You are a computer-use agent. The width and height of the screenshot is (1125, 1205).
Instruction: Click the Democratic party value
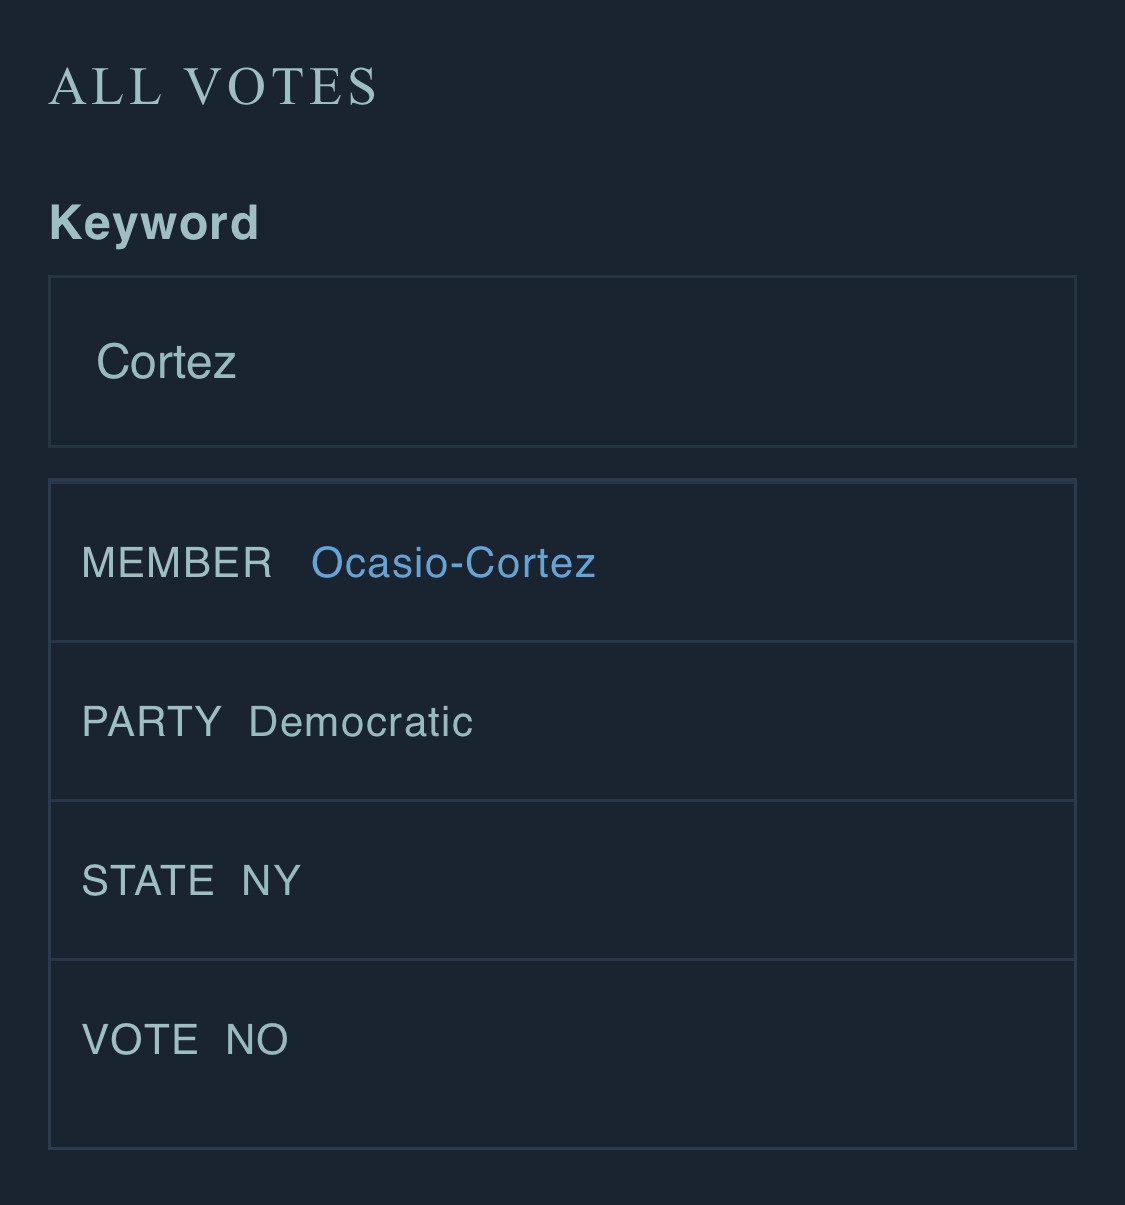(360, 722)
